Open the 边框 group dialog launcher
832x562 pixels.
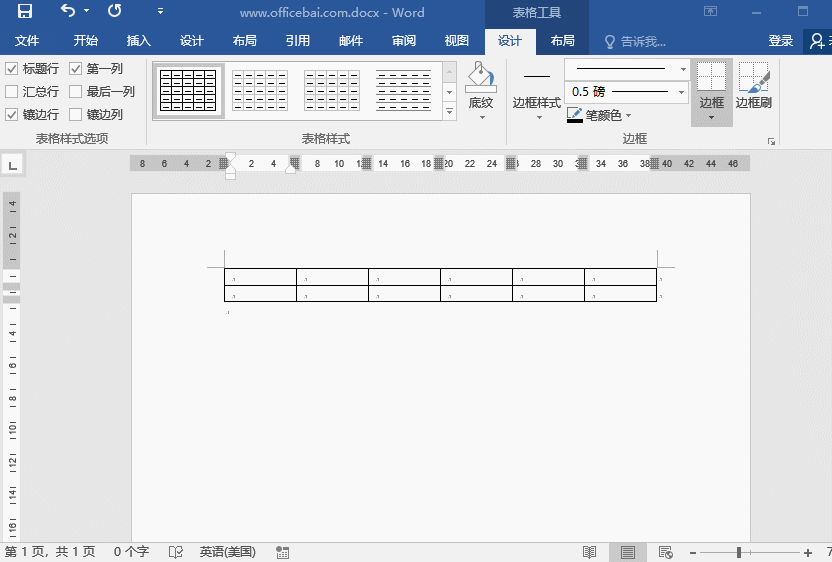(771, 141)
